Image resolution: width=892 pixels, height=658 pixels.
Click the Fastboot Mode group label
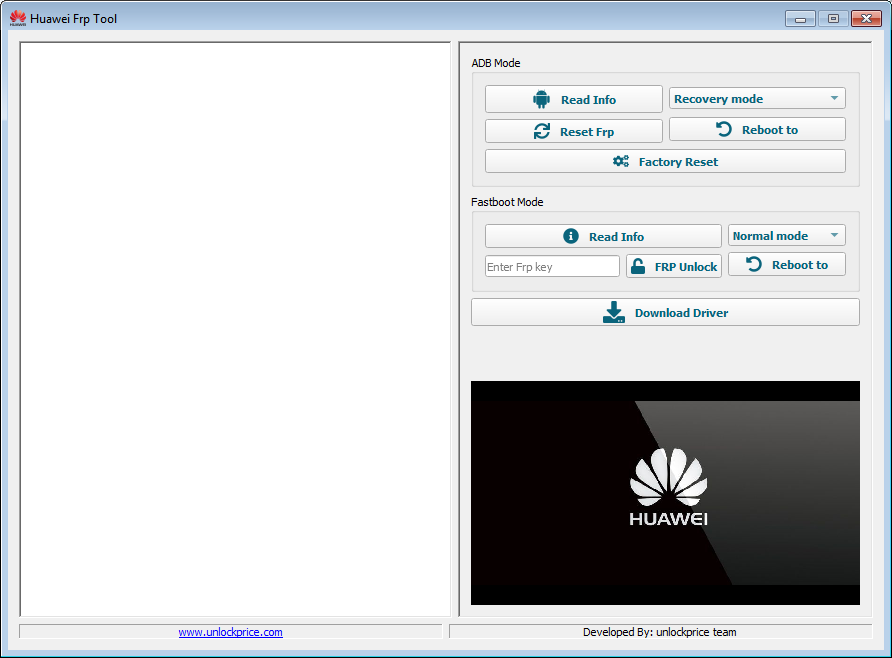pos(507,202)
